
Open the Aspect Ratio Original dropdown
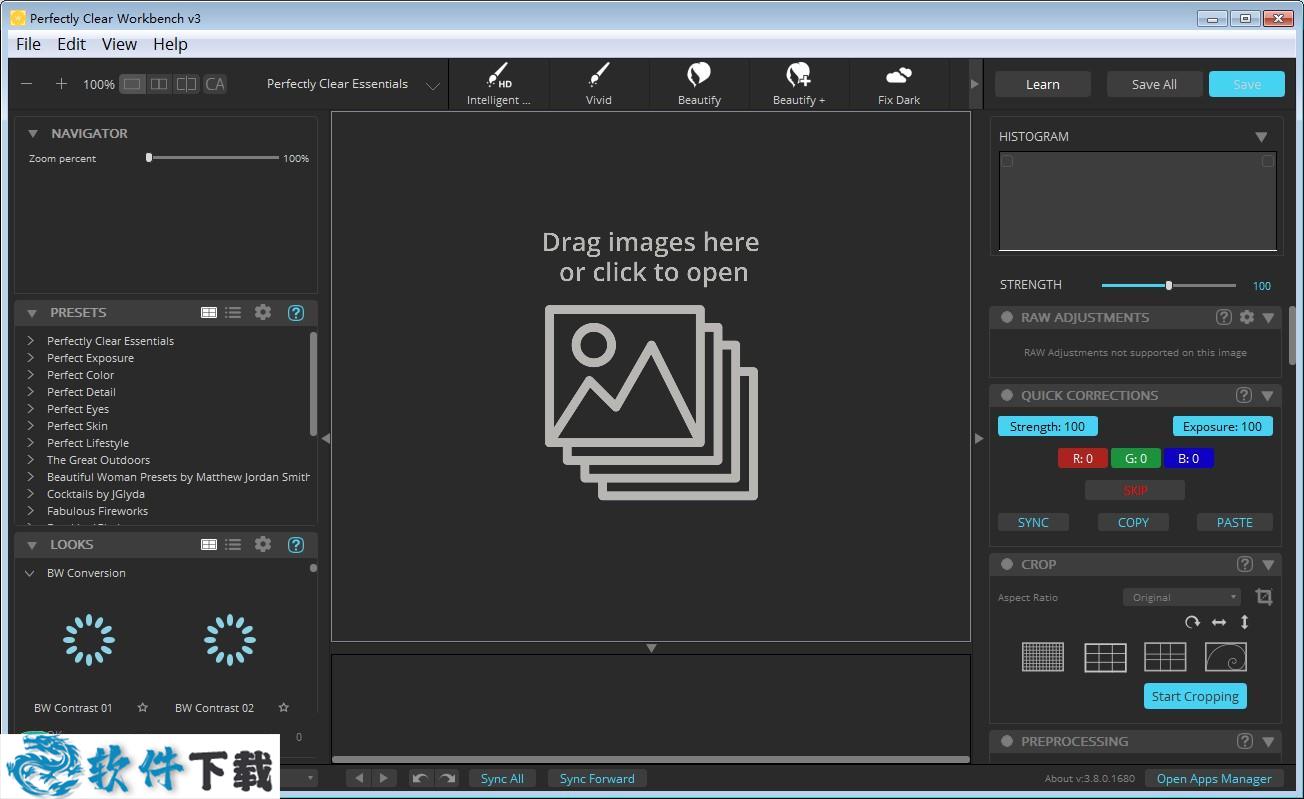tap(1181, 597)
